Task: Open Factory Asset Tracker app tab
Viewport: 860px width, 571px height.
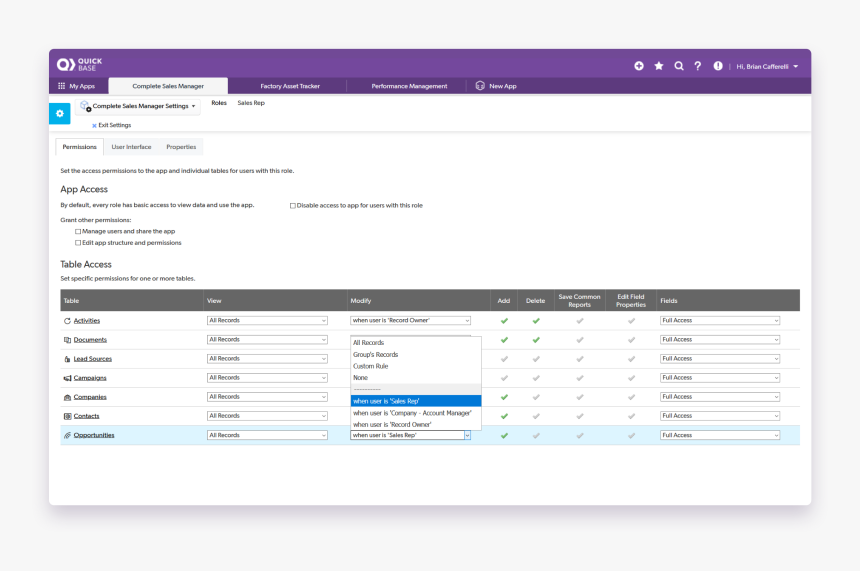Action: click(x=290, y=86)
